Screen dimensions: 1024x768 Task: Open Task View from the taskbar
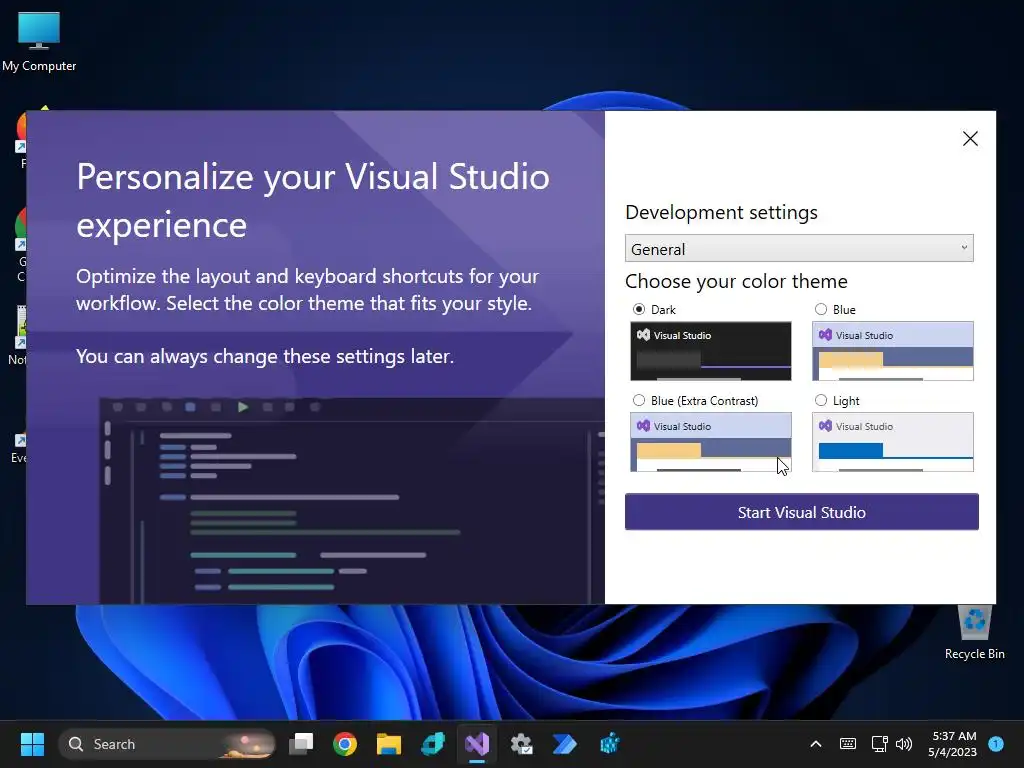pyautogui.click(x=301, y=744)
